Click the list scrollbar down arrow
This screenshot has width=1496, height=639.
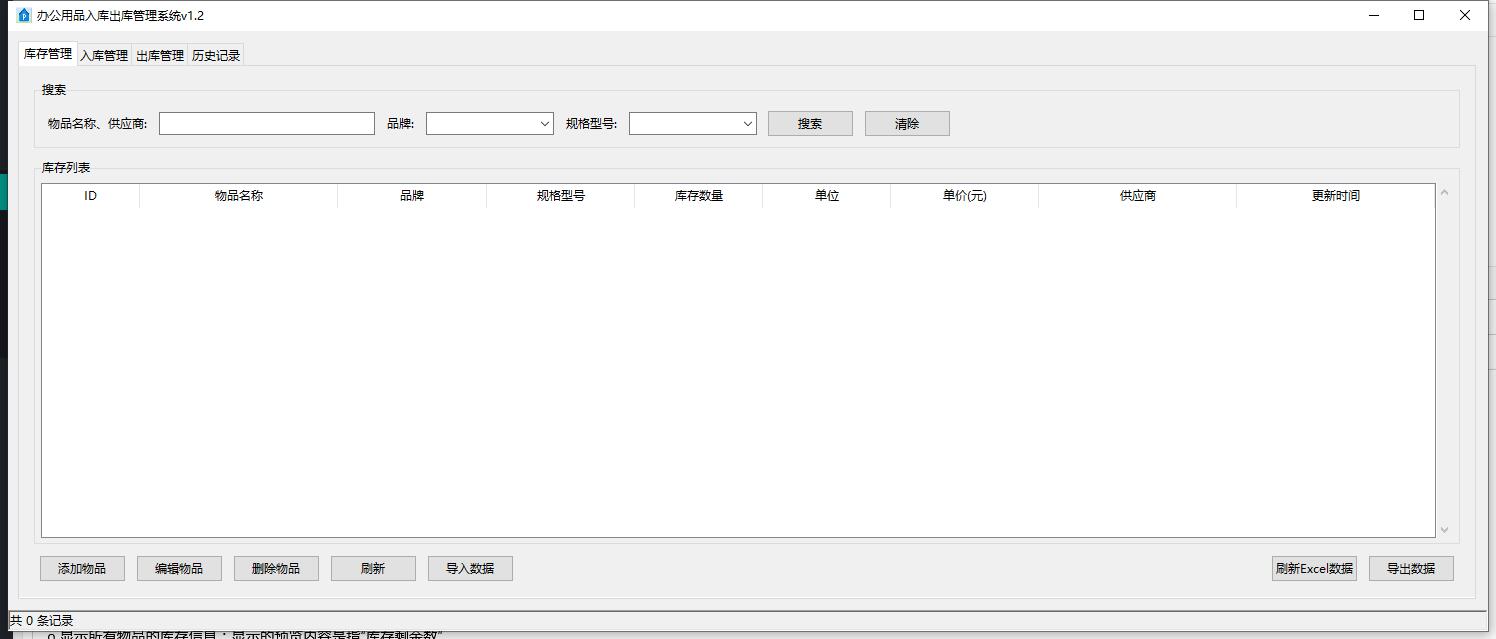[x=1444, y=530]
